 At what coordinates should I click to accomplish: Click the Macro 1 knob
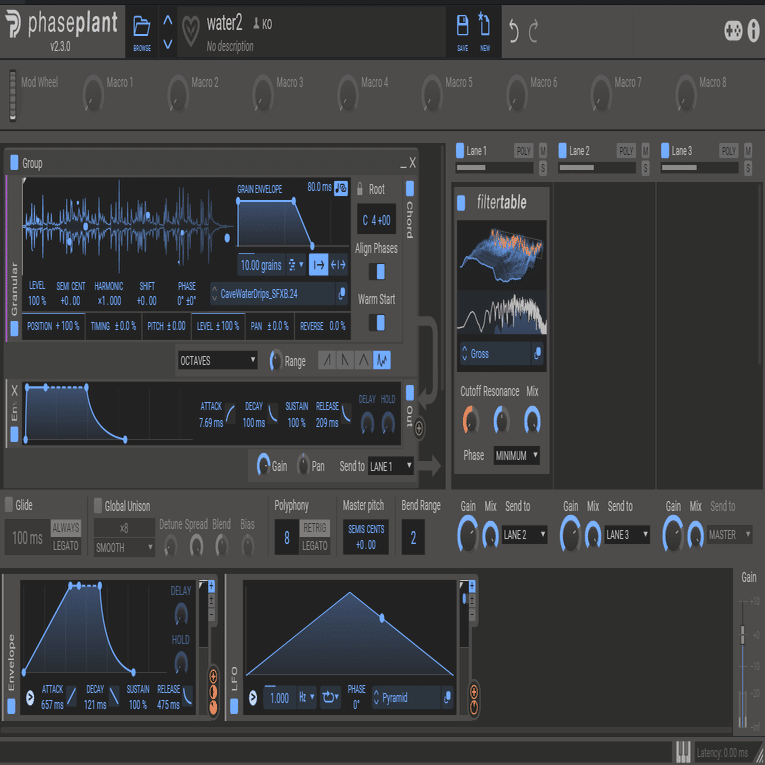click(93, 94)
